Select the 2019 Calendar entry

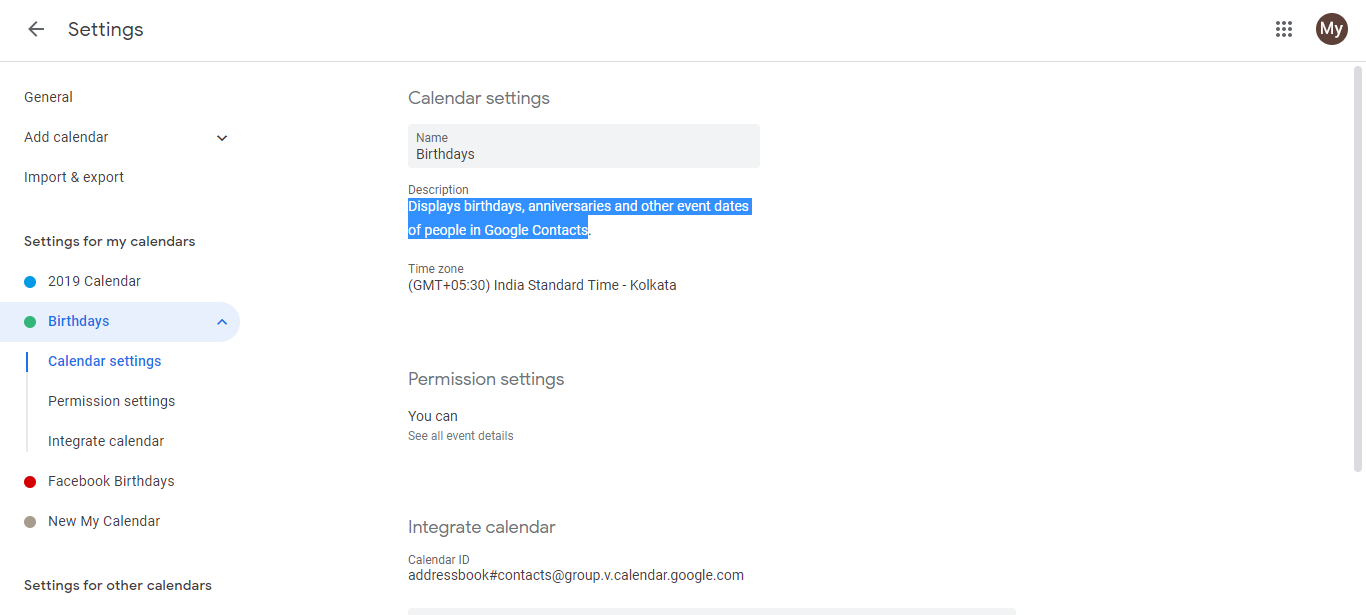point(94,281)
